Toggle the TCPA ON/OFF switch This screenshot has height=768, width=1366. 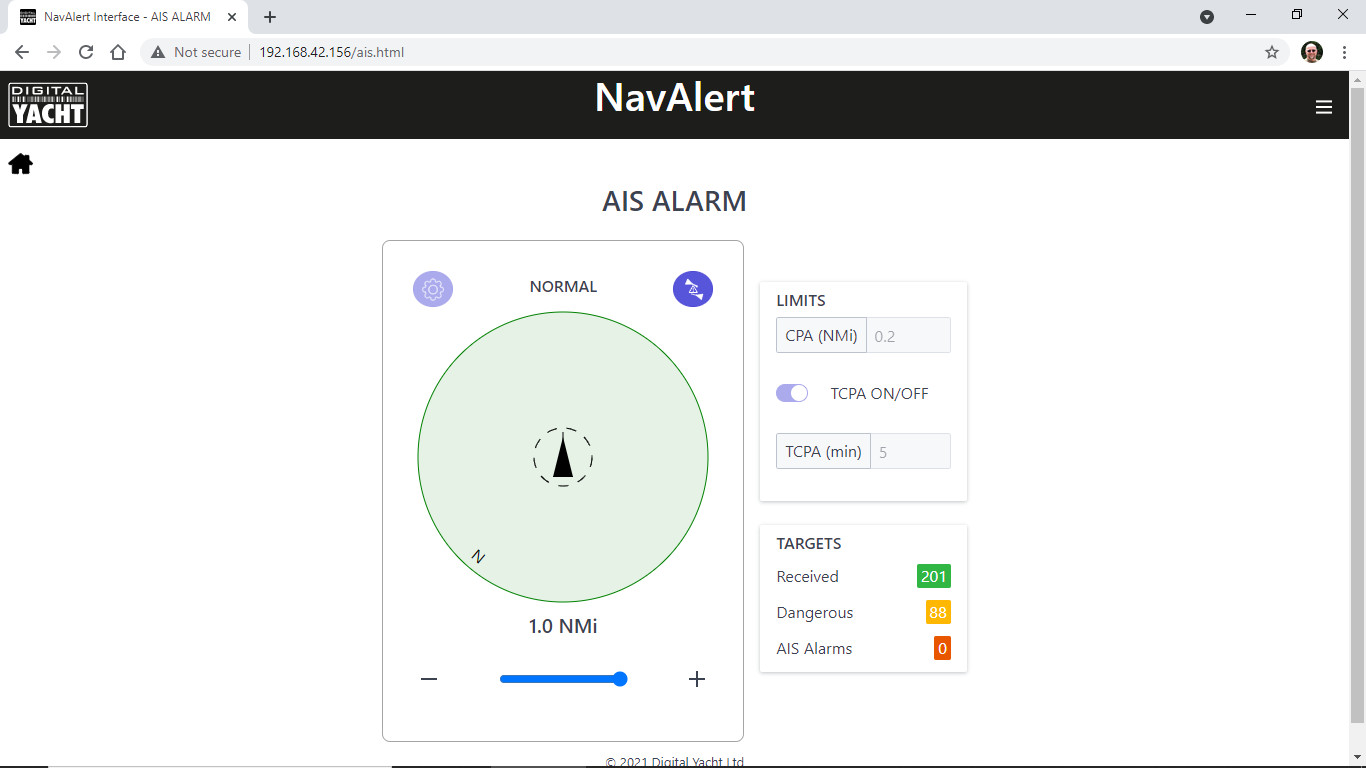pos(792,393)
